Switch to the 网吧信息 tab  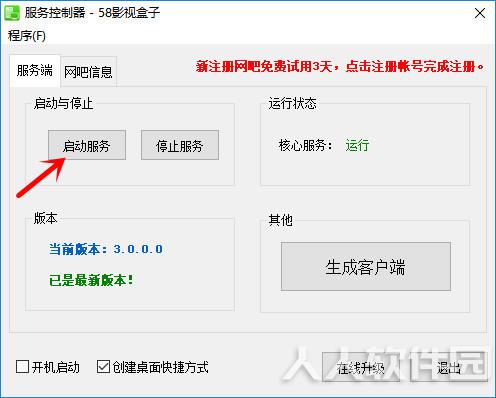point(88,72)
